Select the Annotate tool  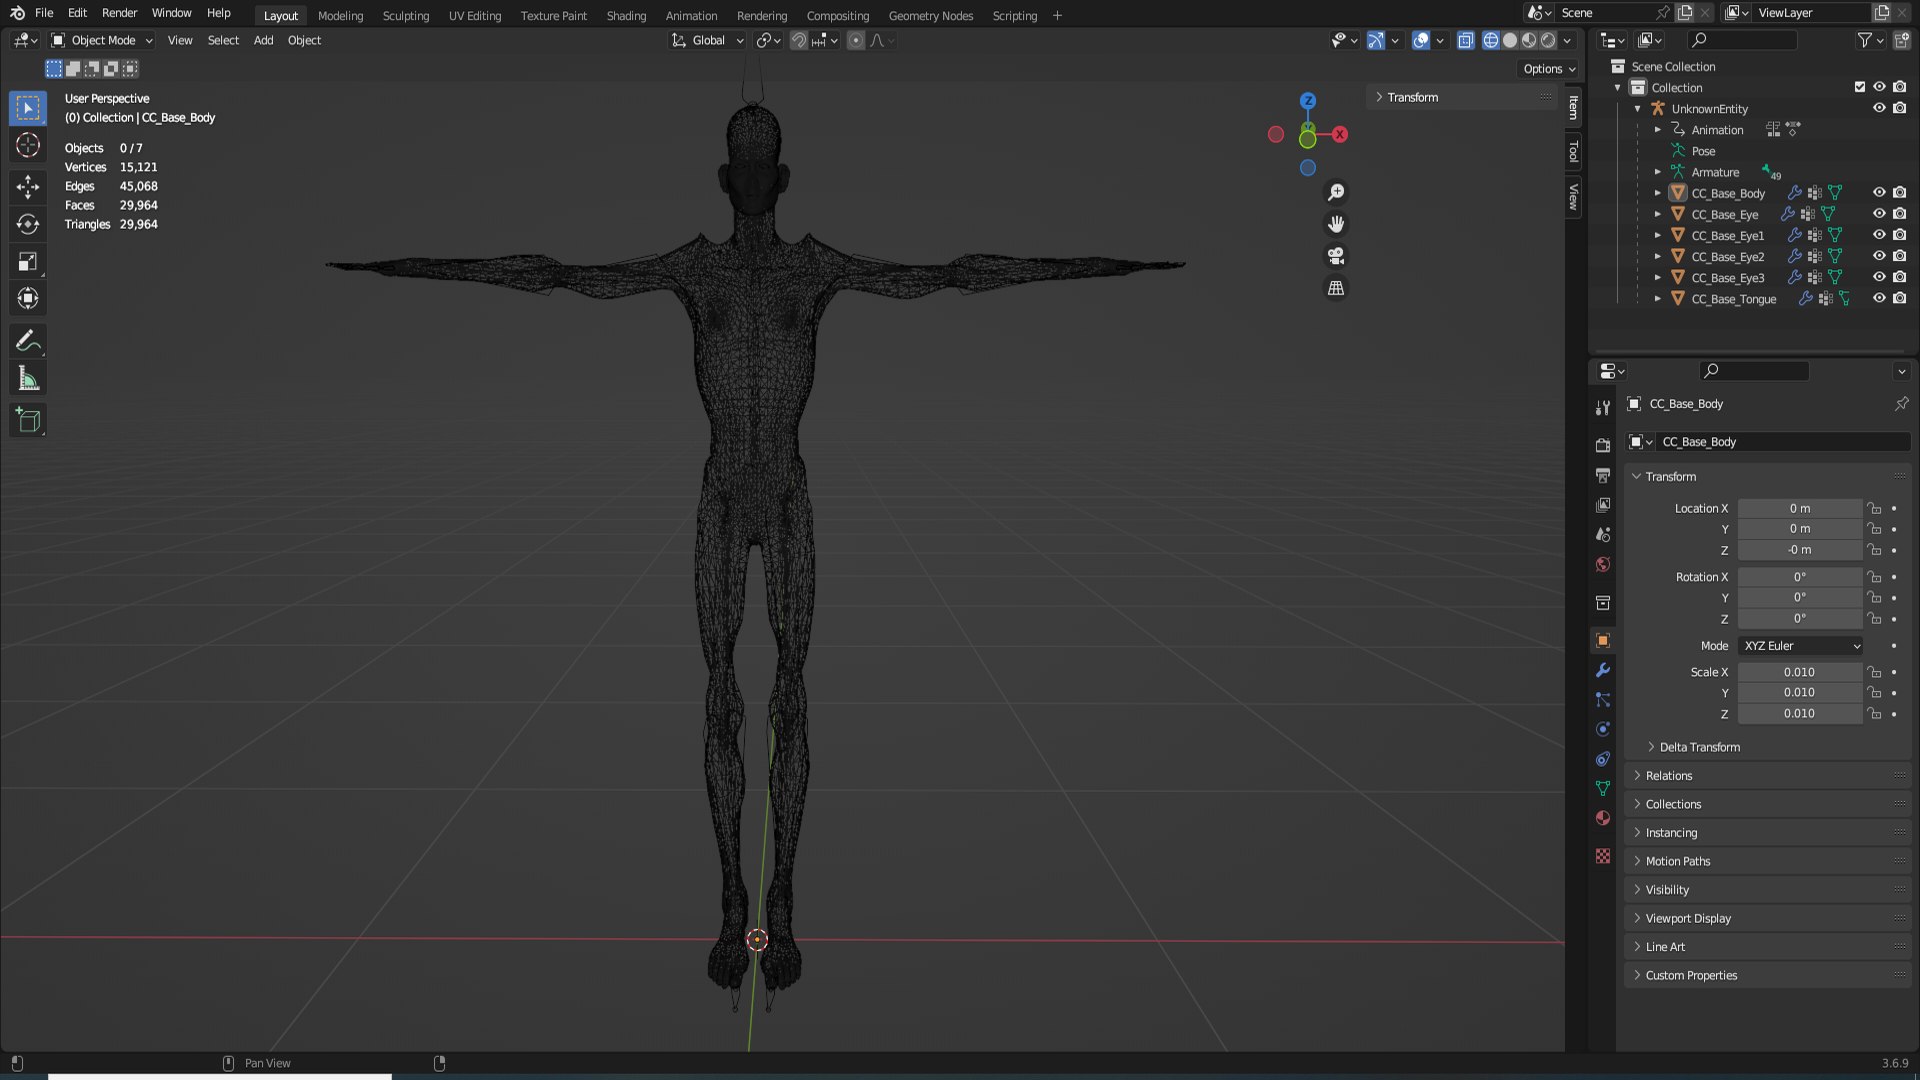tap(28, 342)
